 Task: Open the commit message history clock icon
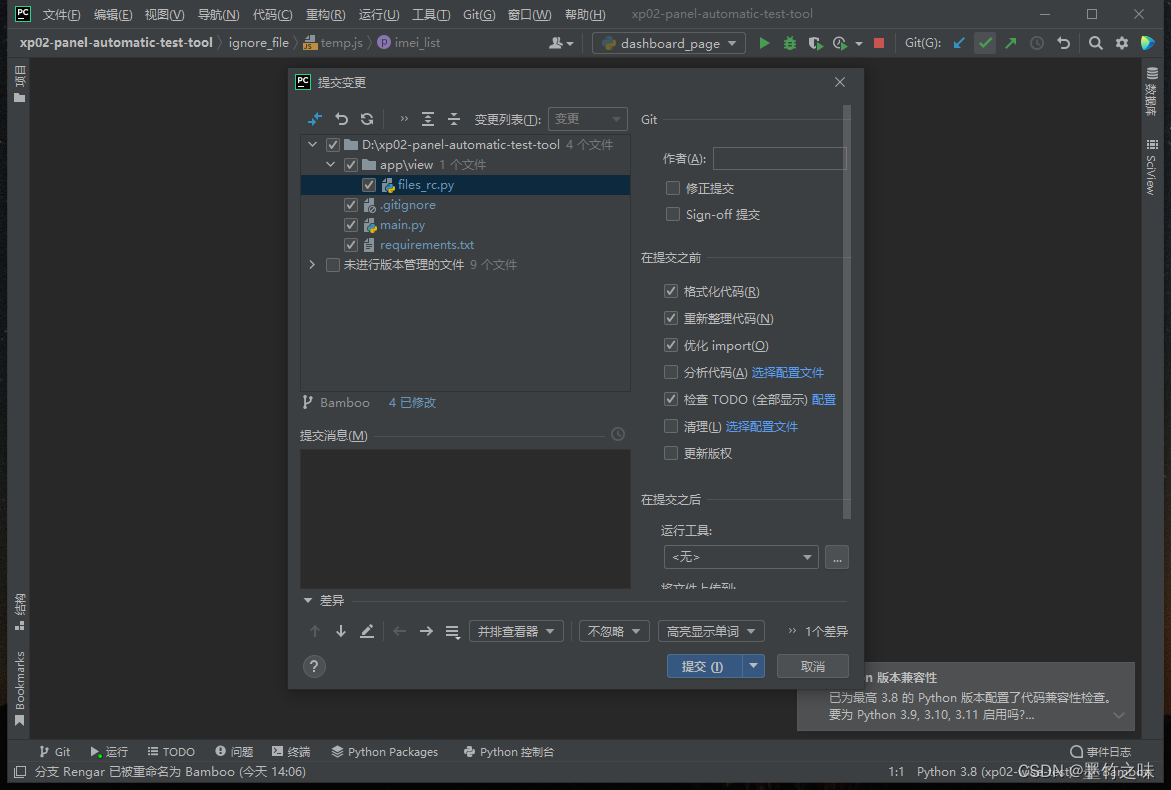tap(617, 434)
